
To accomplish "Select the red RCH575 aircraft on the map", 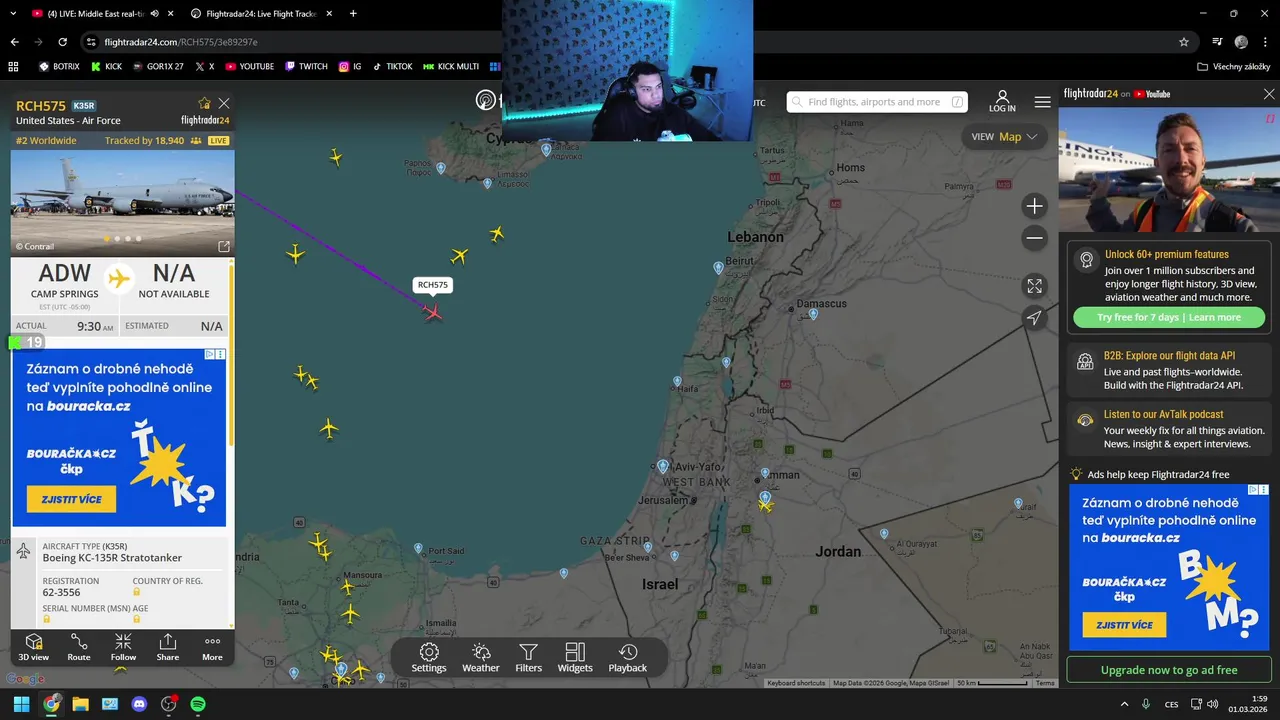I will (x=433, y=313).
